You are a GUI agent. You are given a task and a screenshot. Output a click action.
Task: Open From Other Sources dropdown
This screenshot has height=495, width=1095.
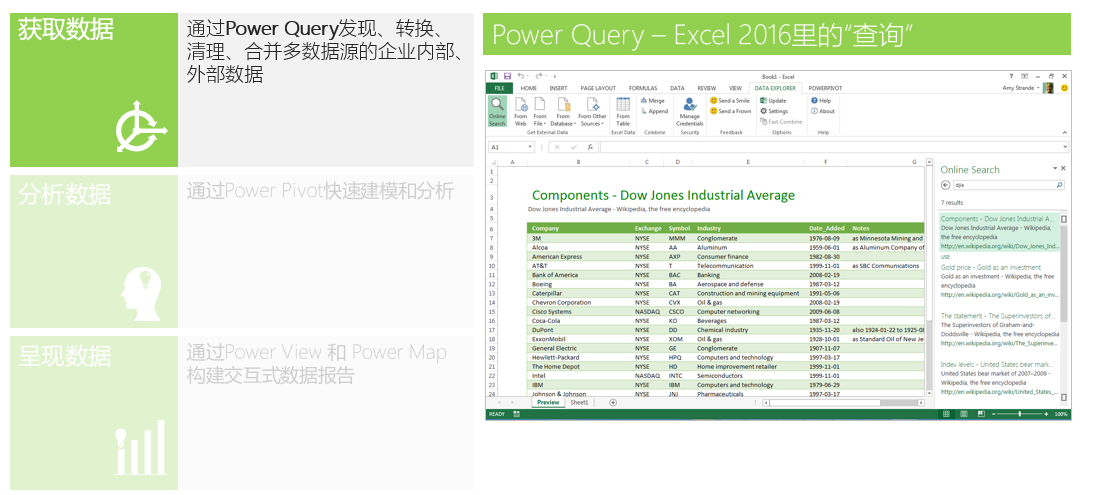[592, 112]
